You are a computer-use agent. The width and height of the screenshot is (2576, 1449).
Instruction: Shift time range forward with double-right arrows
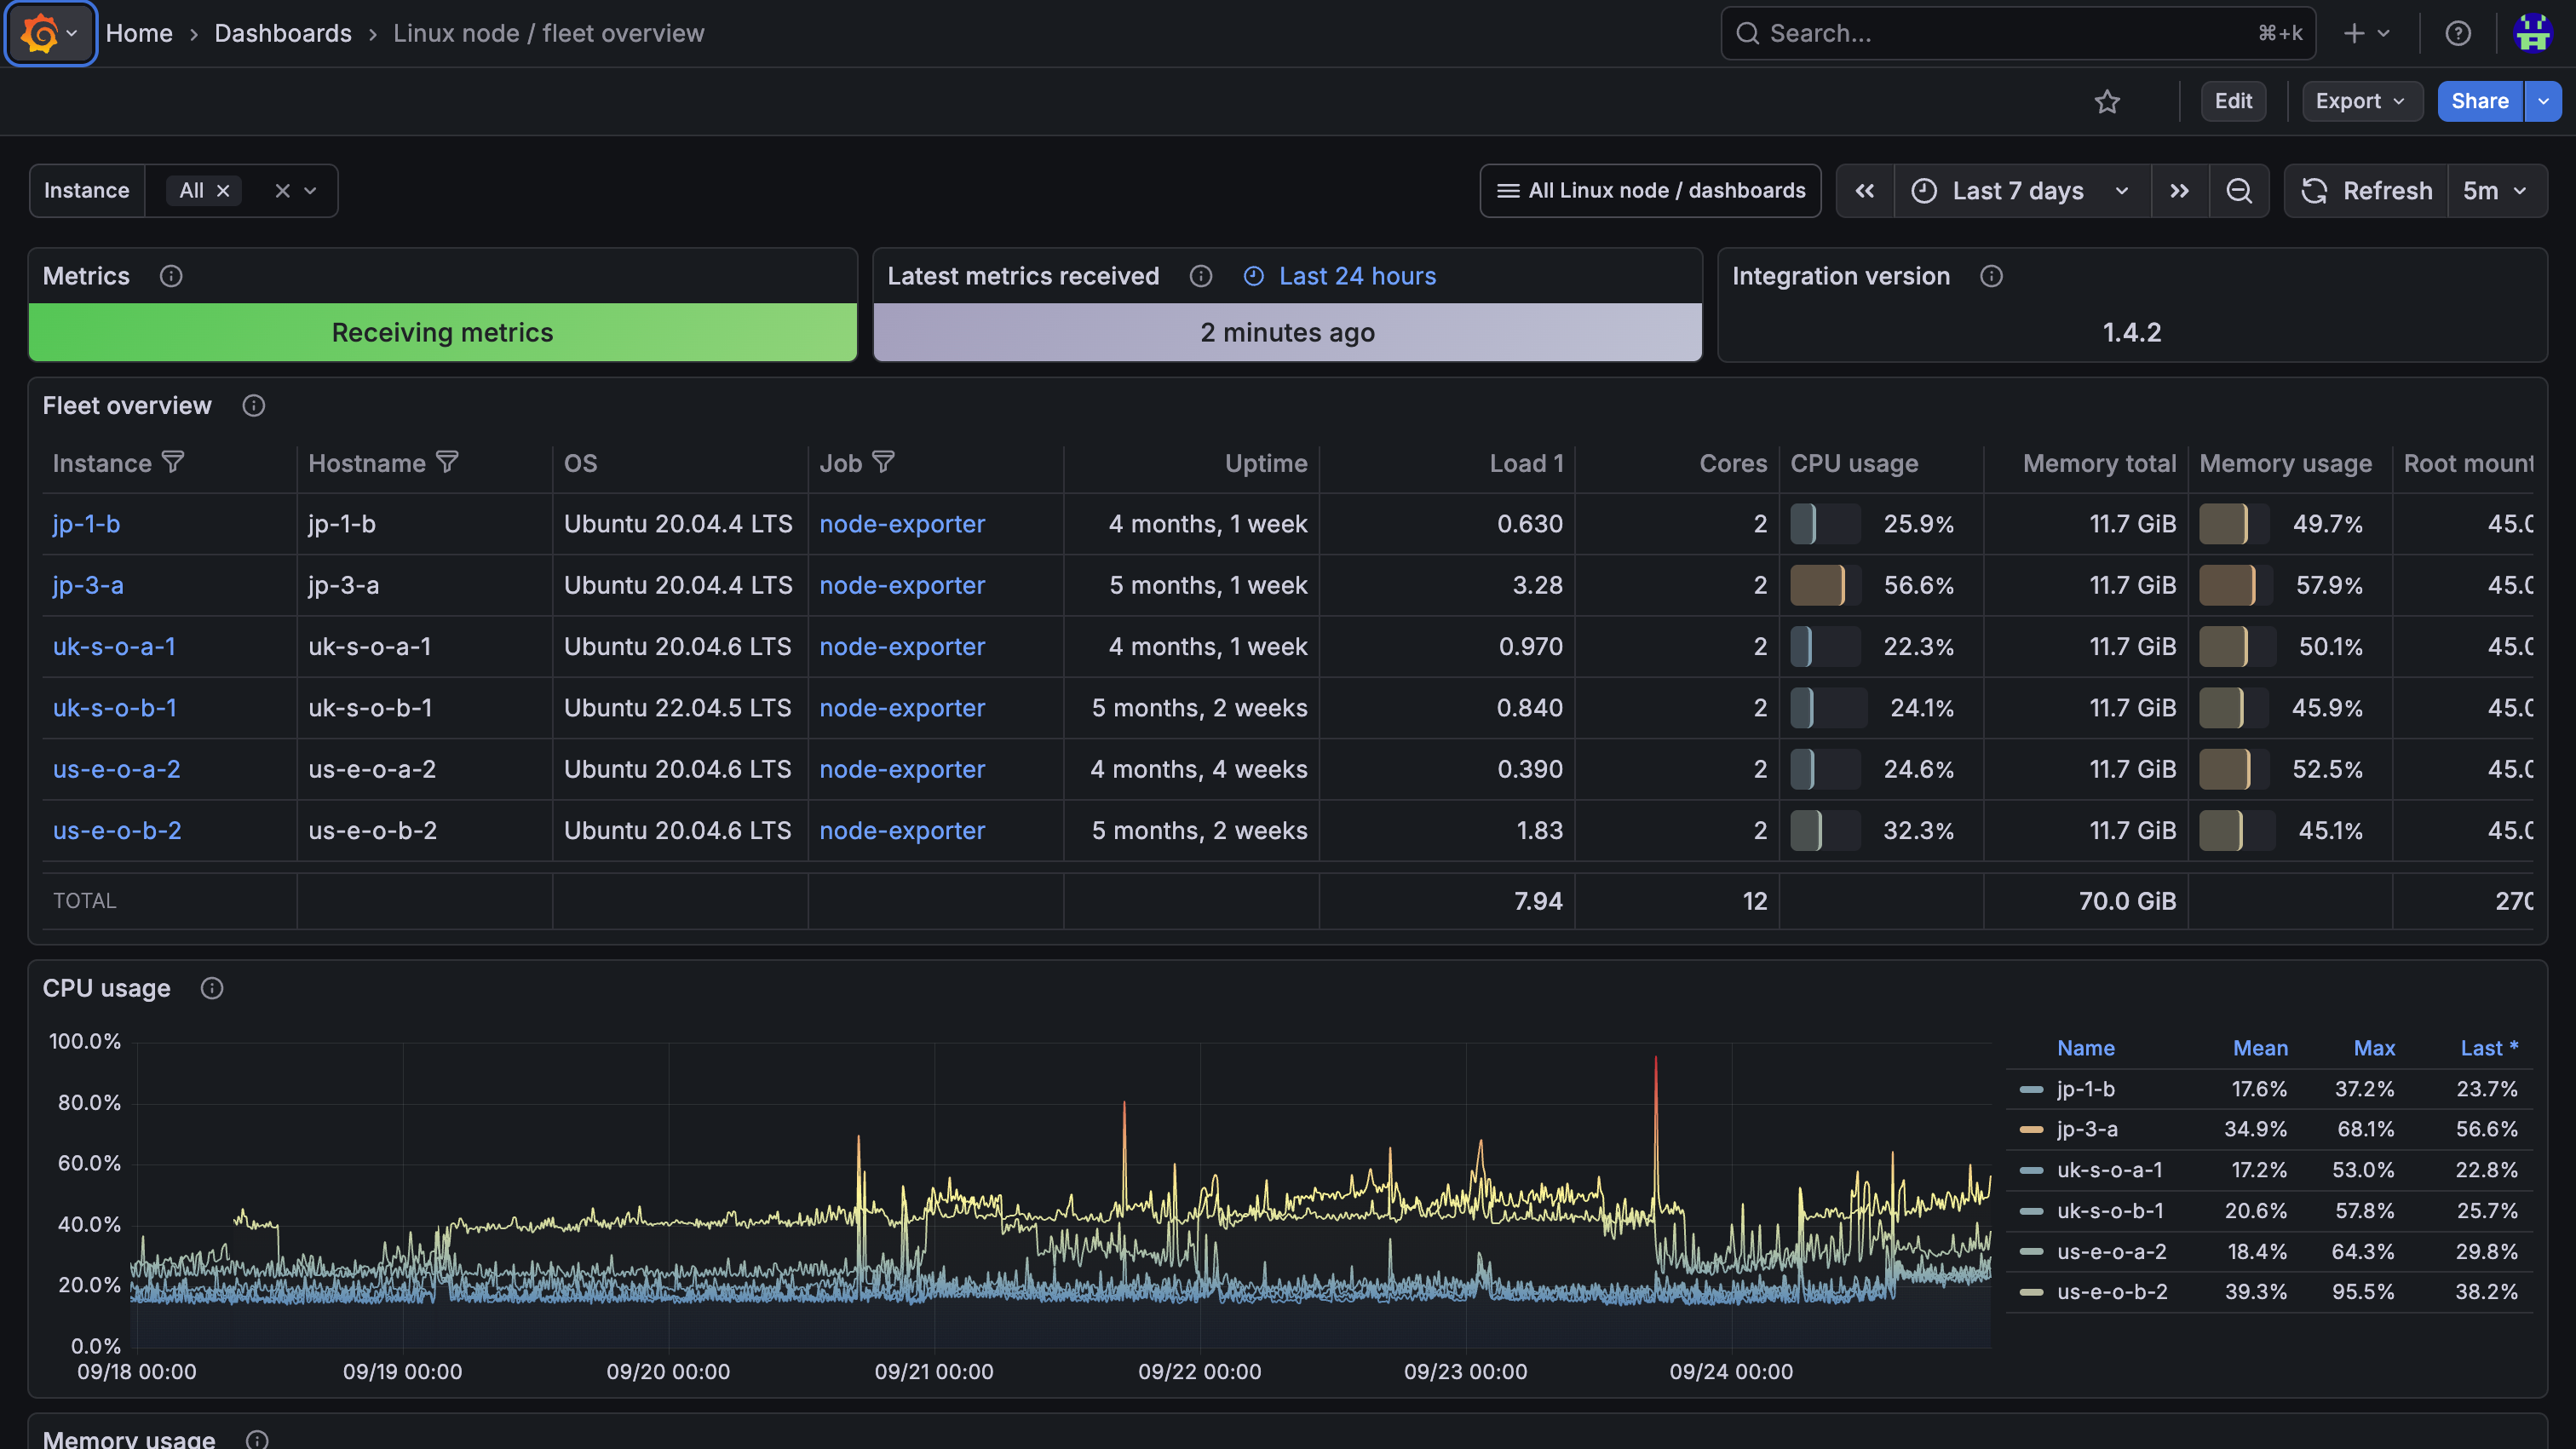[2179, 191]
